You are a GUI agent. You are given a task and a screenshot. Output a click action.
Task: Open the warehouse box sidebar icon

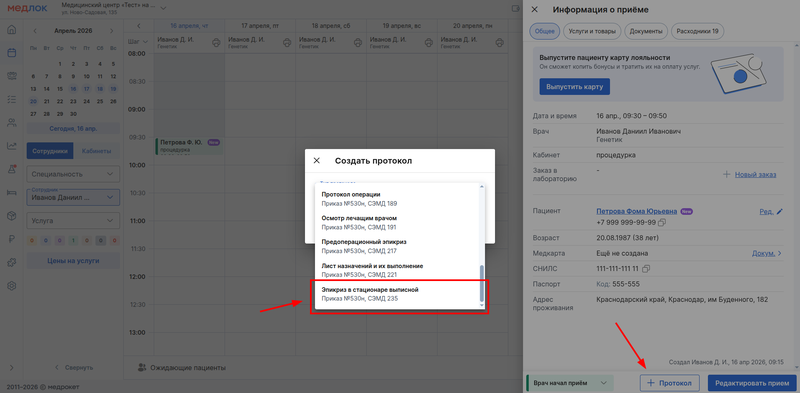11,216
